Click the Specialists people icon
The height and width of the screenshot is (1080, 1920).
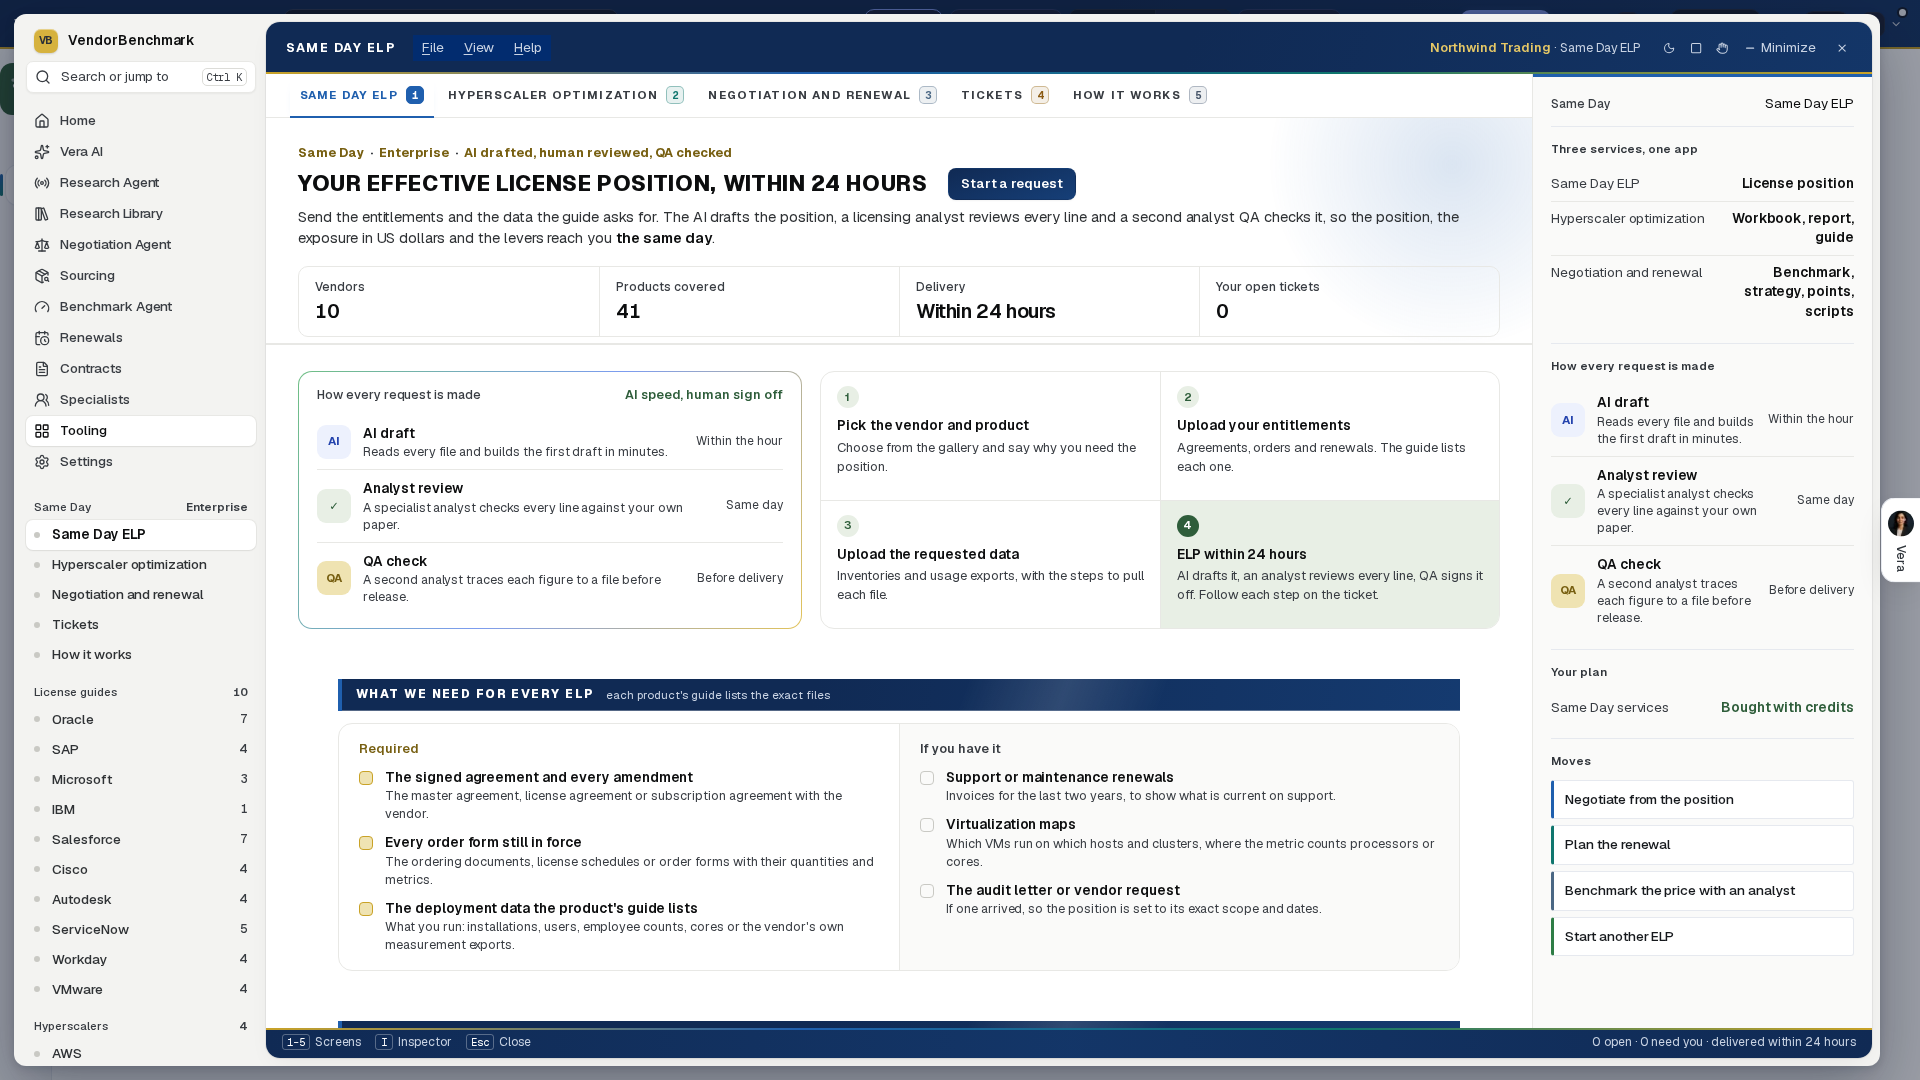(42, 400)
